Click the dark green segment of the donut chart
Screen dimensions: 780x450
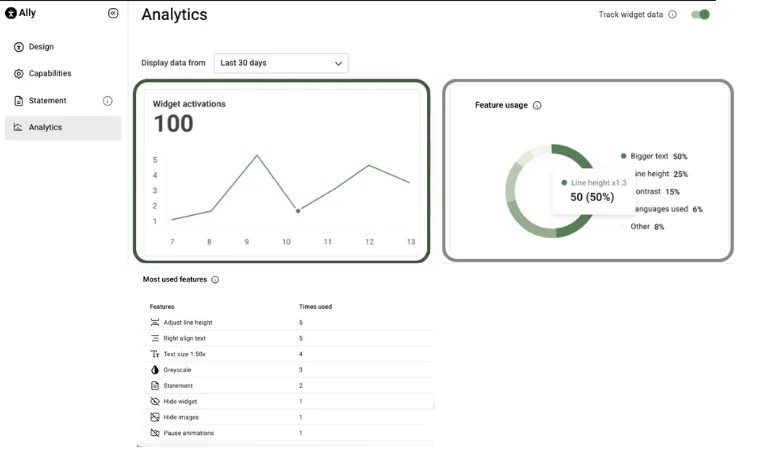572,154
